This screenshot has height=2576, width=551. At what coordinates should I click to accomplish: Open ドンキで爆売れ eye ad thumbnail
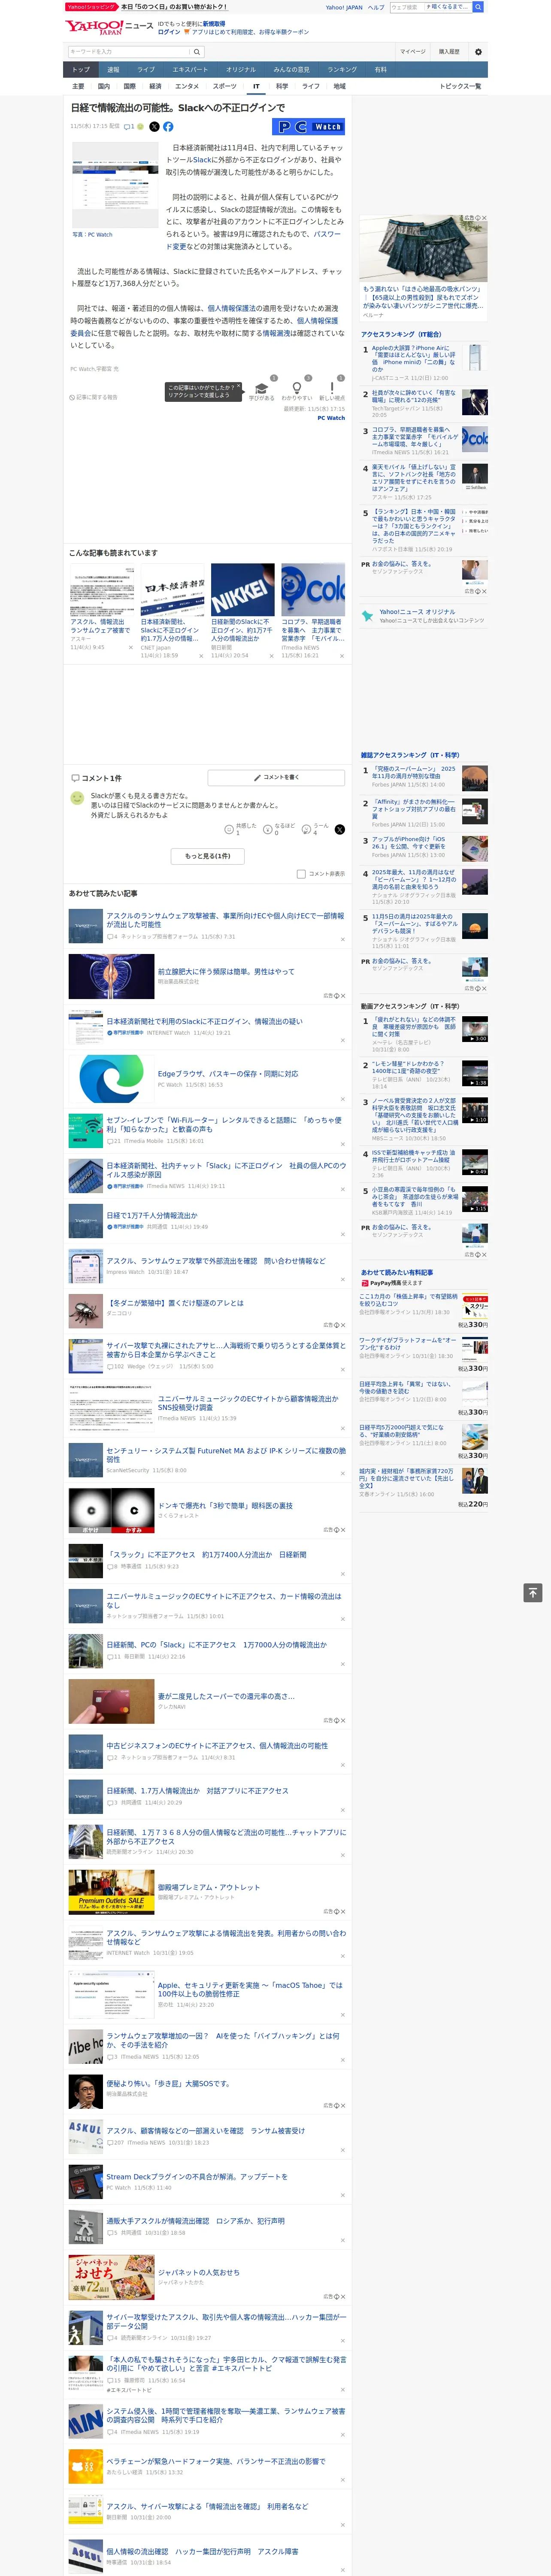click(x=111, y=1510)
